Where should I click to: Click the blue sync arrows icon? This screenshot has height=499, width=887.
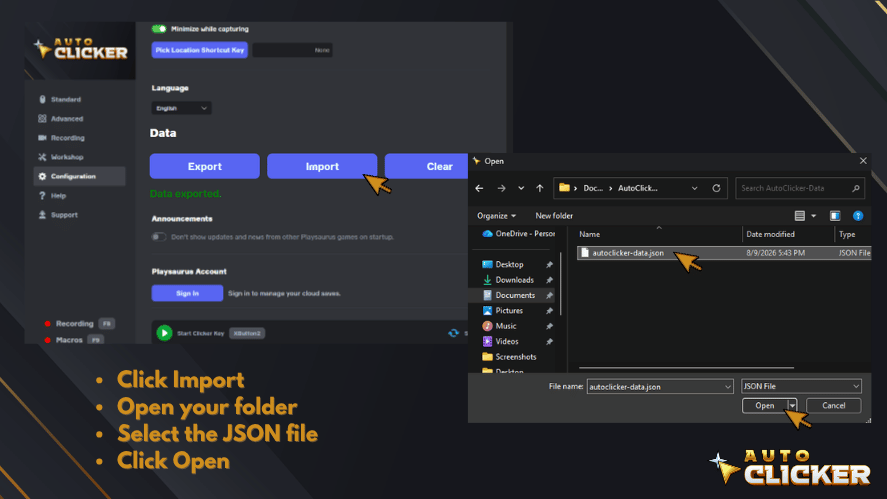point(454,333)
